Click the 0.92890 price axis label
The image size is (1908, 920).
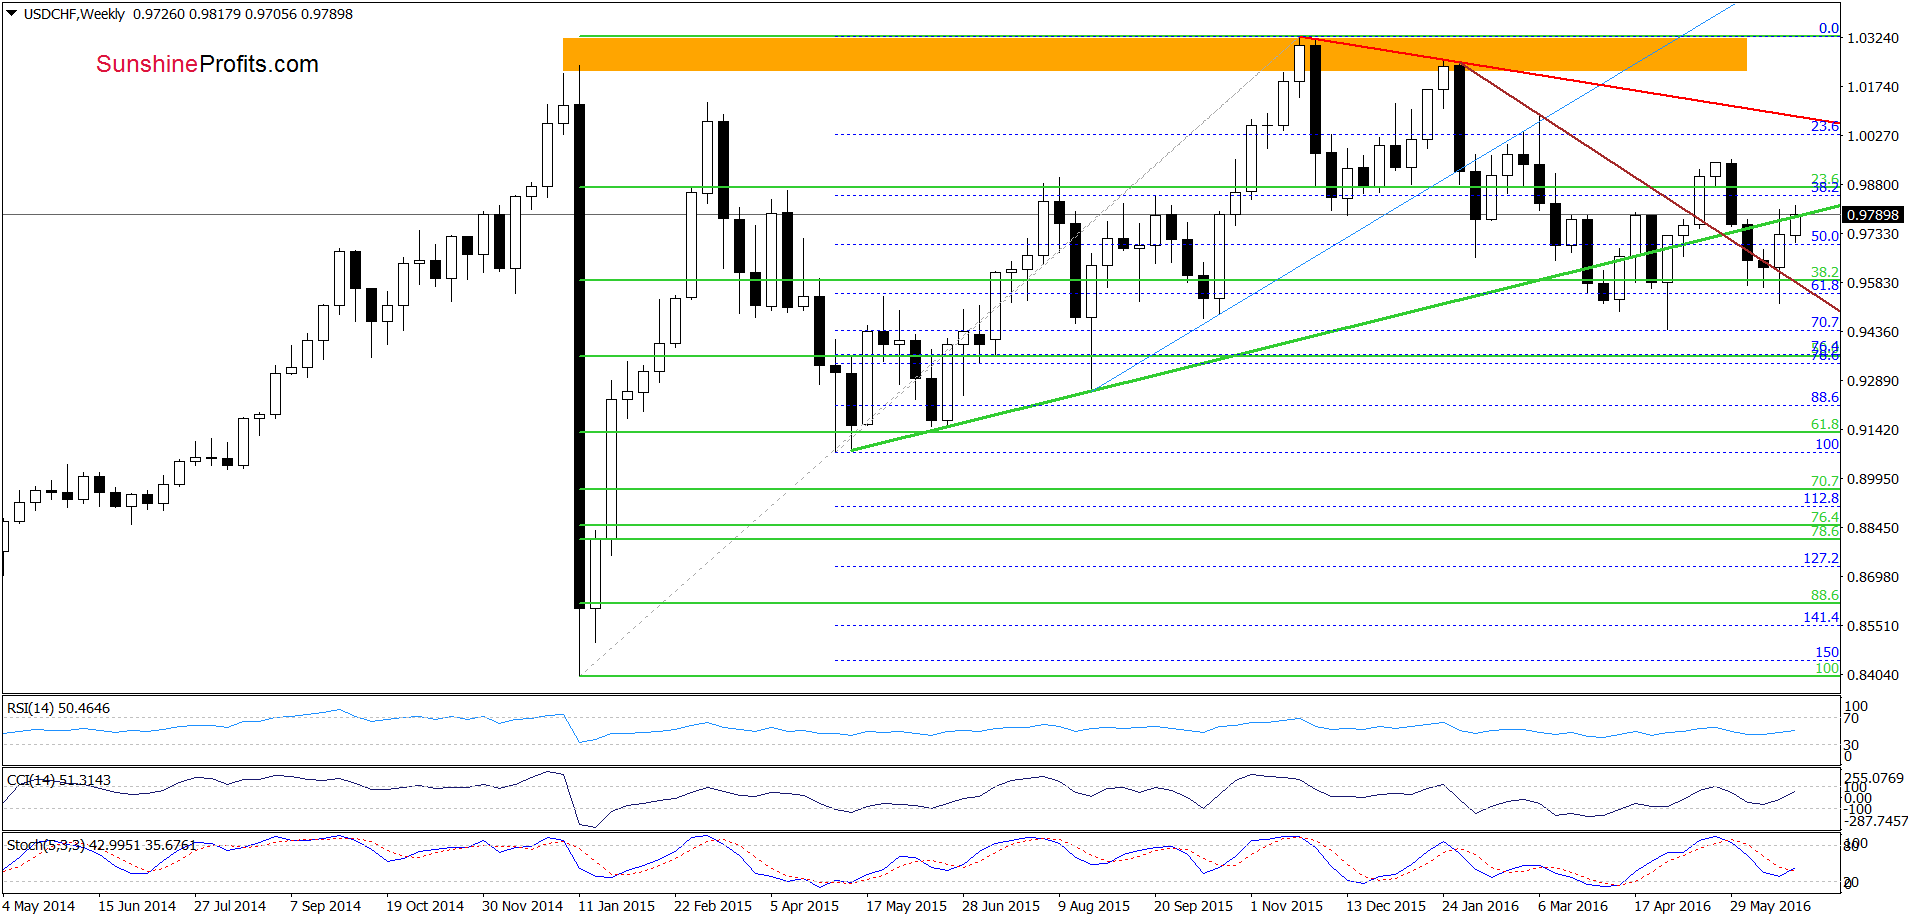pyautogui.click(x=1872, y=381)
